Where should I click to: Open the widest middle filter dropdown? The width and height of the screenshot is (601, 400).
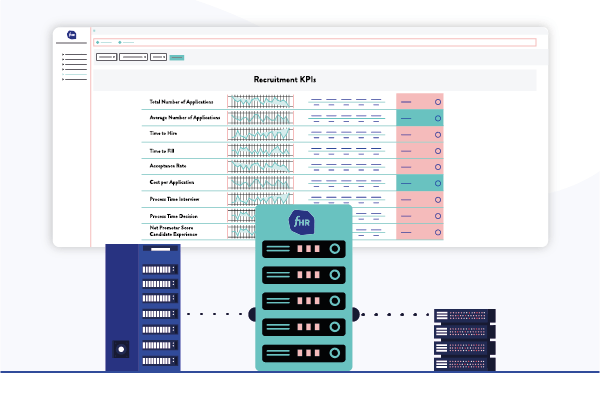[x=133, y=57]
